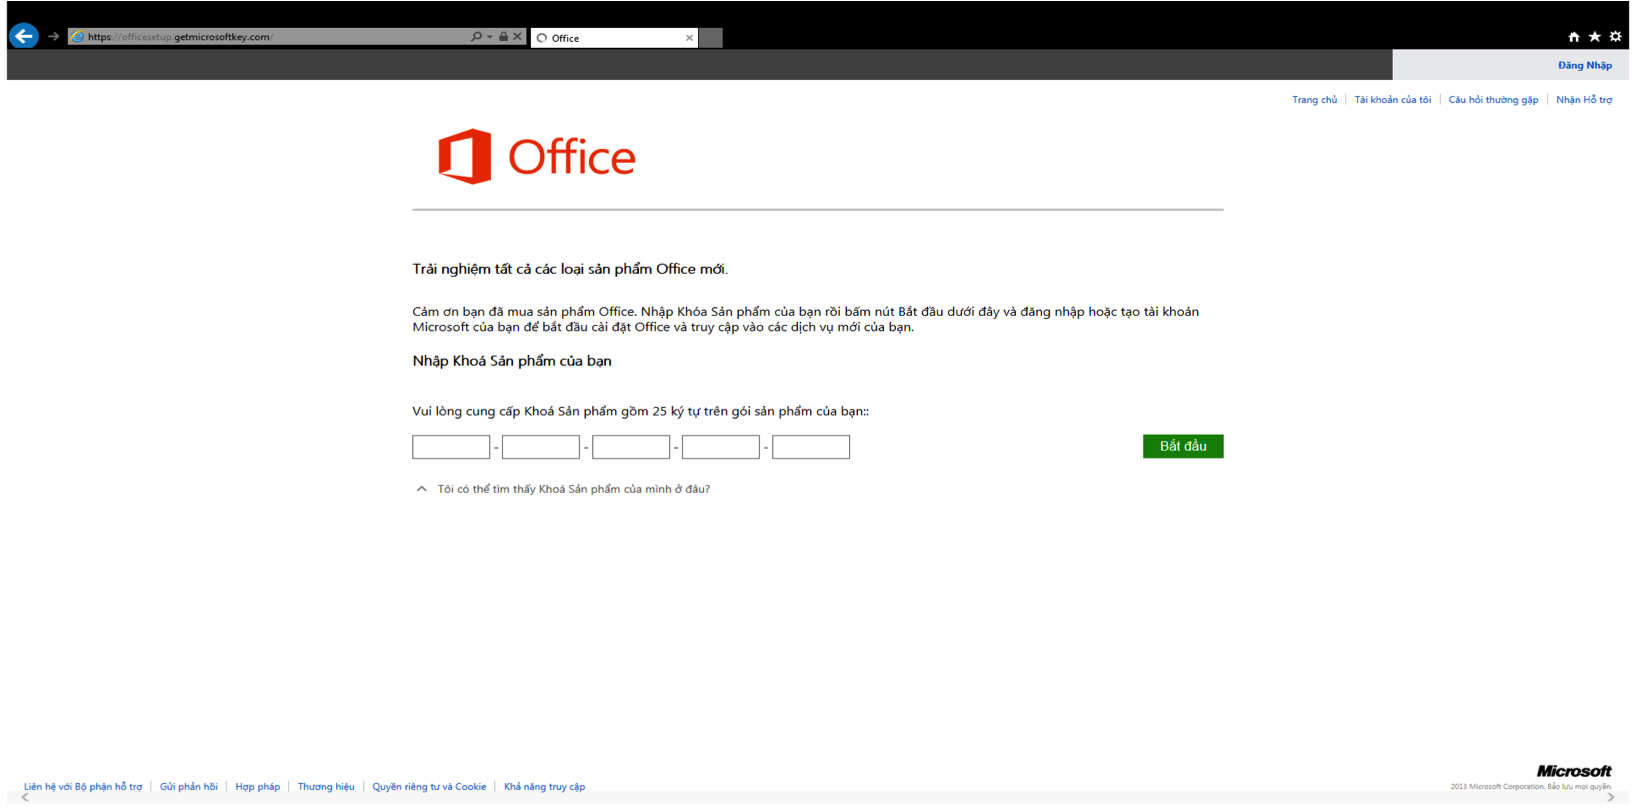Select the Office browser tab

pyautogui.click(x=614, y=38)
